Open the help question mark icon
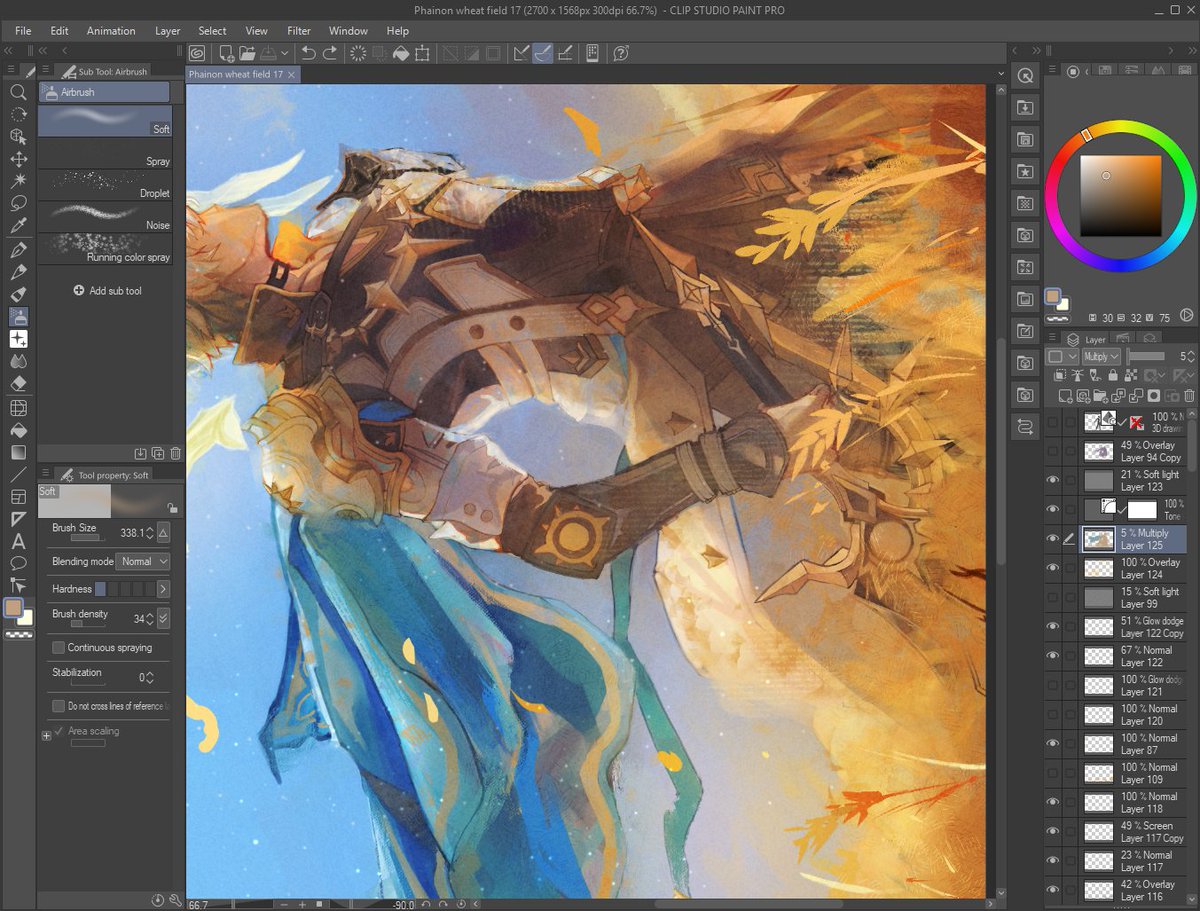The image size is (1200, 911). pos(621,53)
